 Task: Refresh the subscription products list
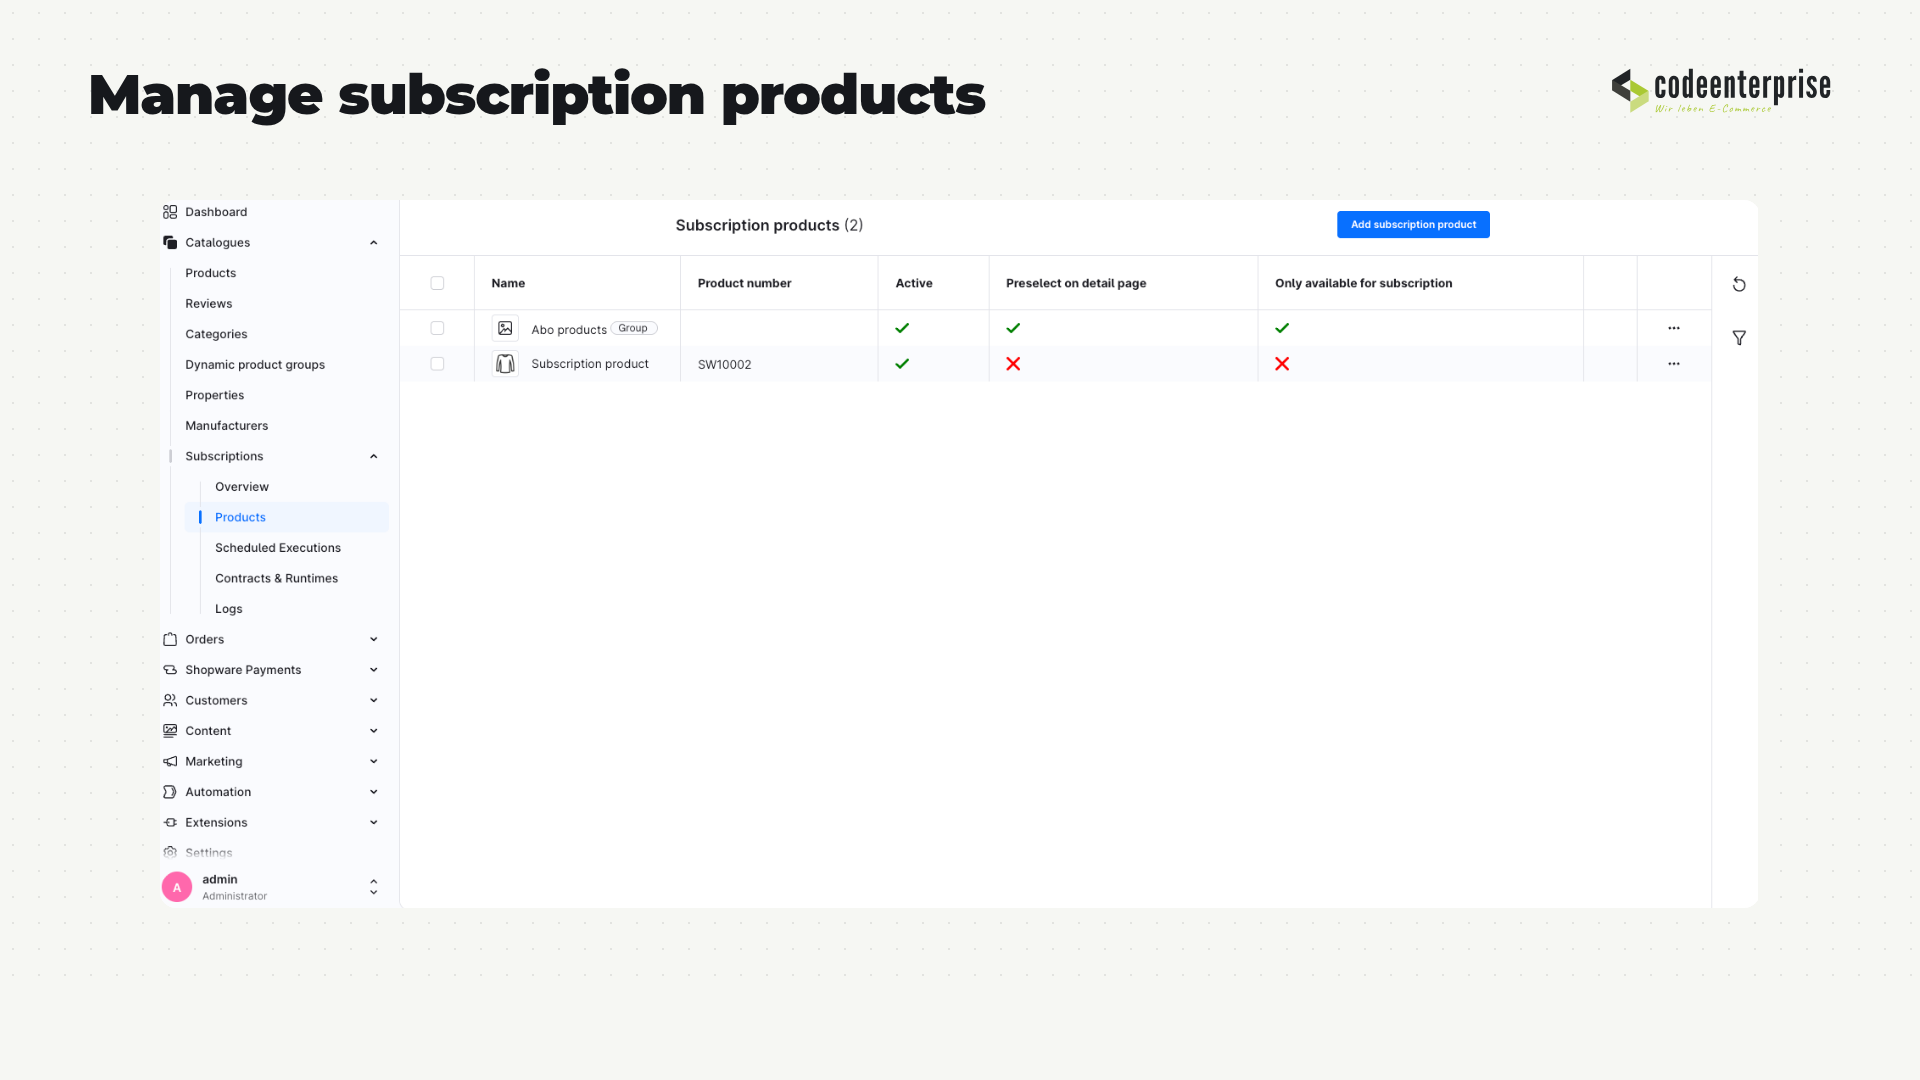[x=1739, y=284]
